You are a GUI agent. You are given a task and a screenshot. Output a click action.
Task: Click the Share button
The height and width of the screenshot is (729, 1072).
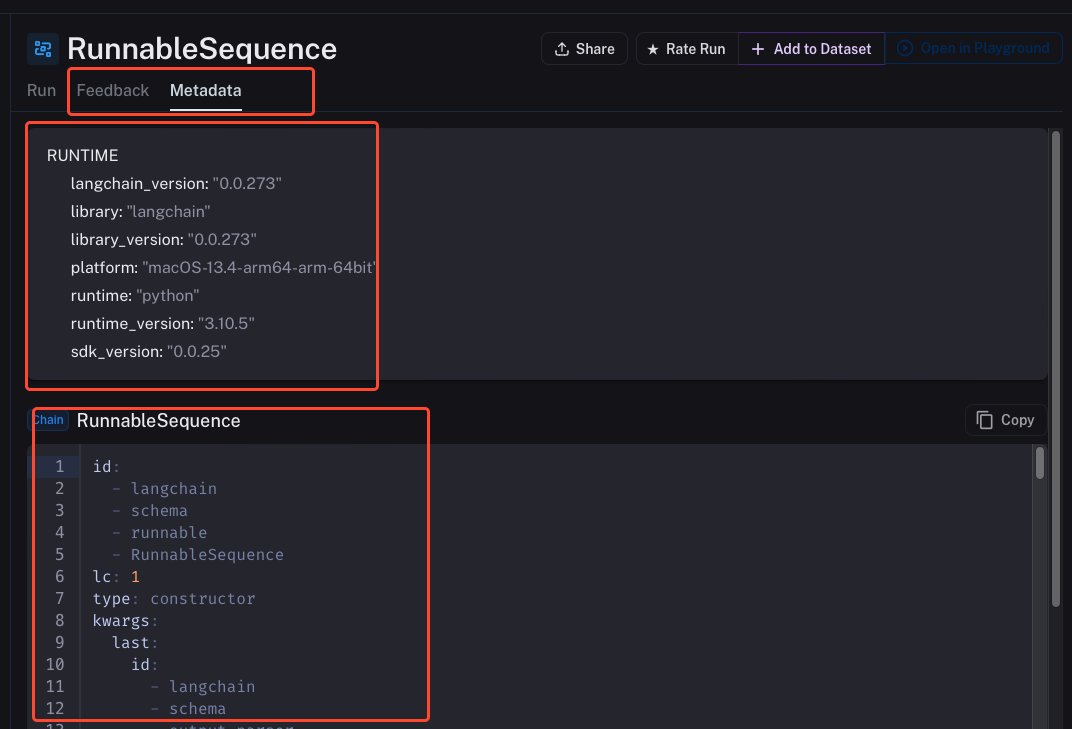(x=584, y=49)
